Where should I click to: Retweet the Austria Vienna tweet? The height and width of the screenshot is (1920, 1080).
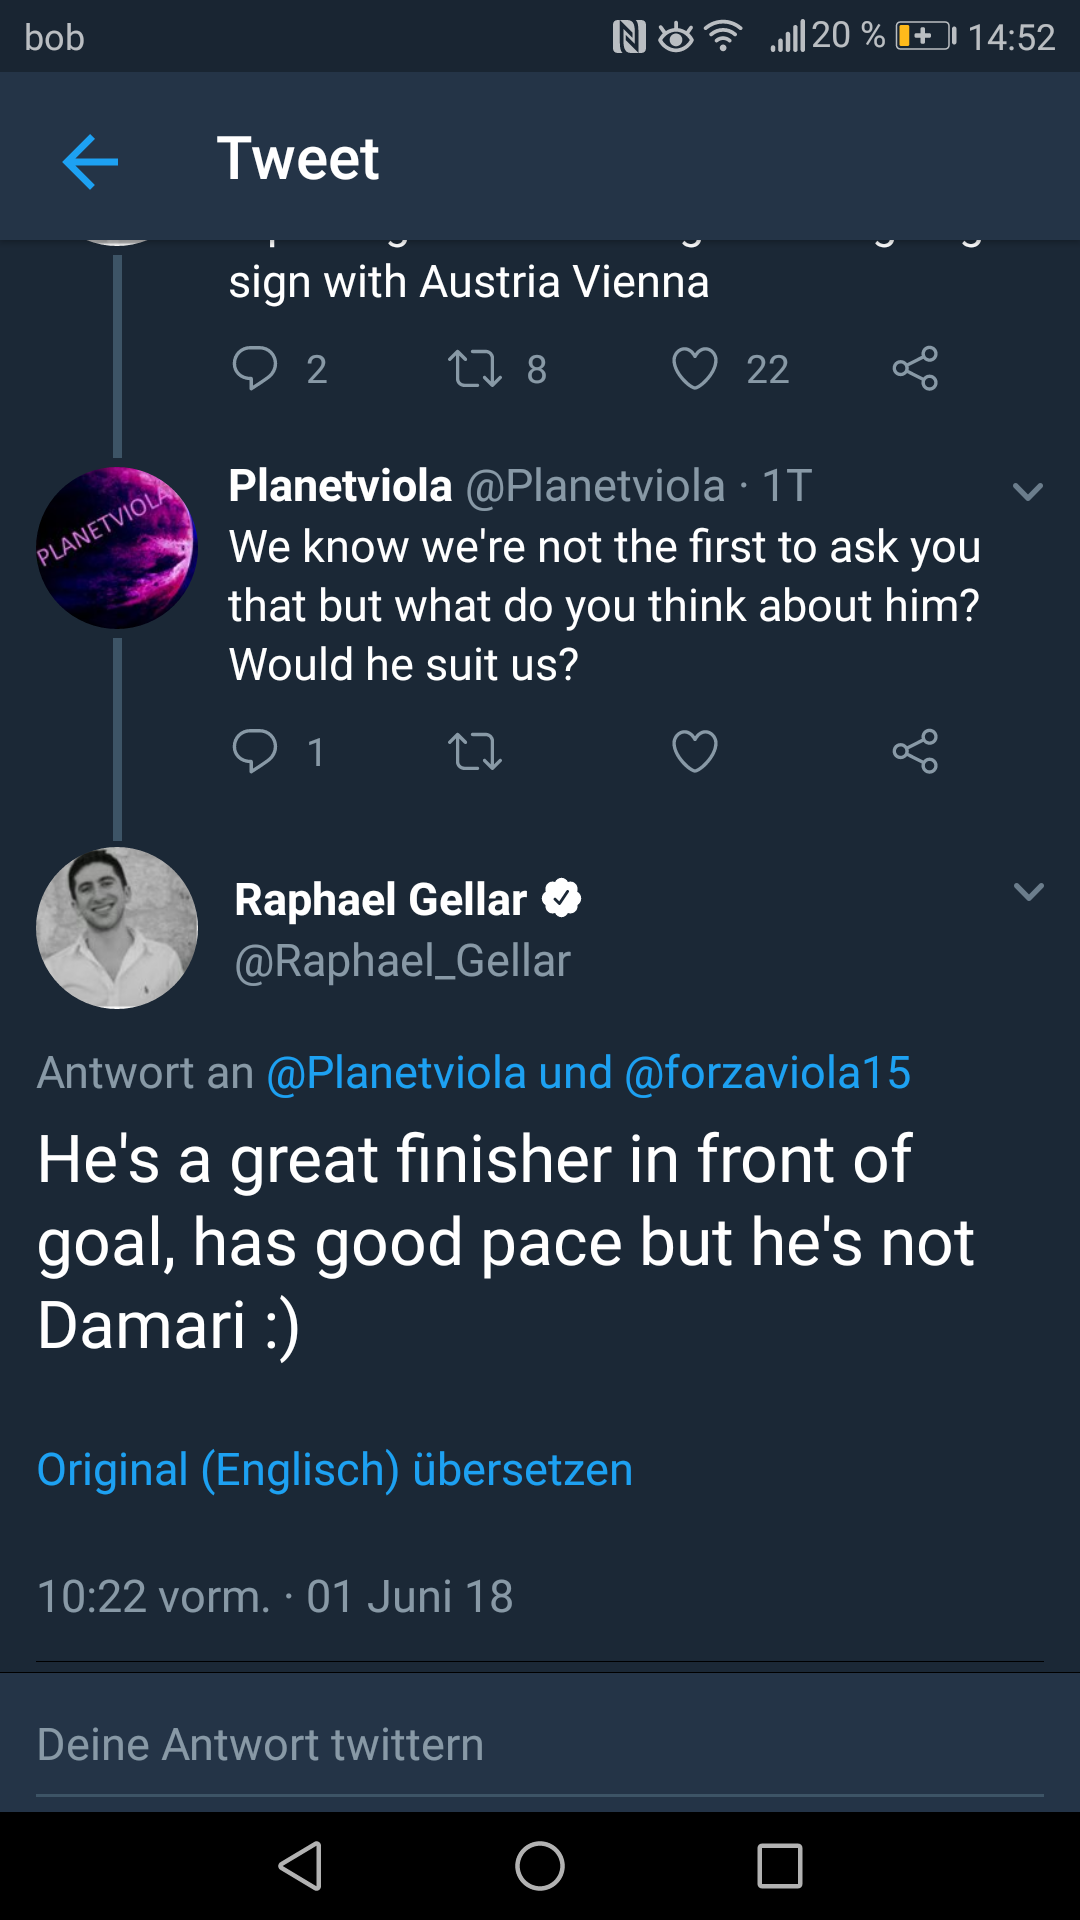[x=475, y=369]
